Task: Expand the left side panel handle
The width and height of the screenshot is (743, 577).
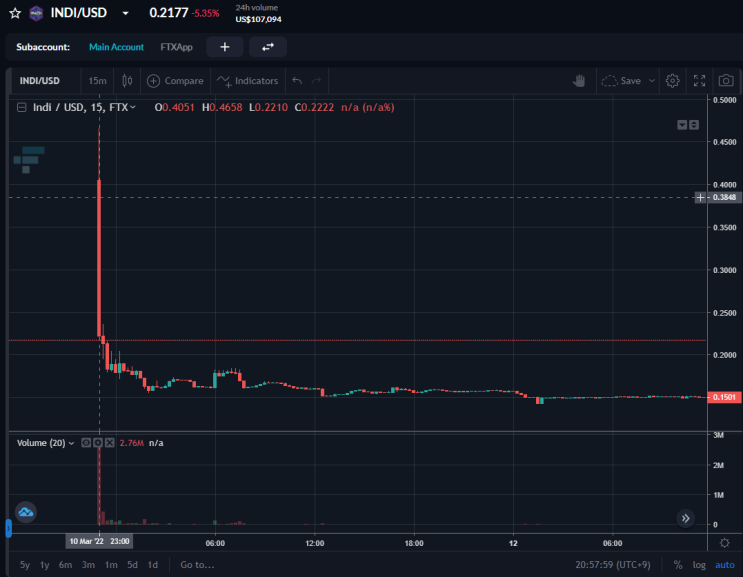Action: pos(8,528)
